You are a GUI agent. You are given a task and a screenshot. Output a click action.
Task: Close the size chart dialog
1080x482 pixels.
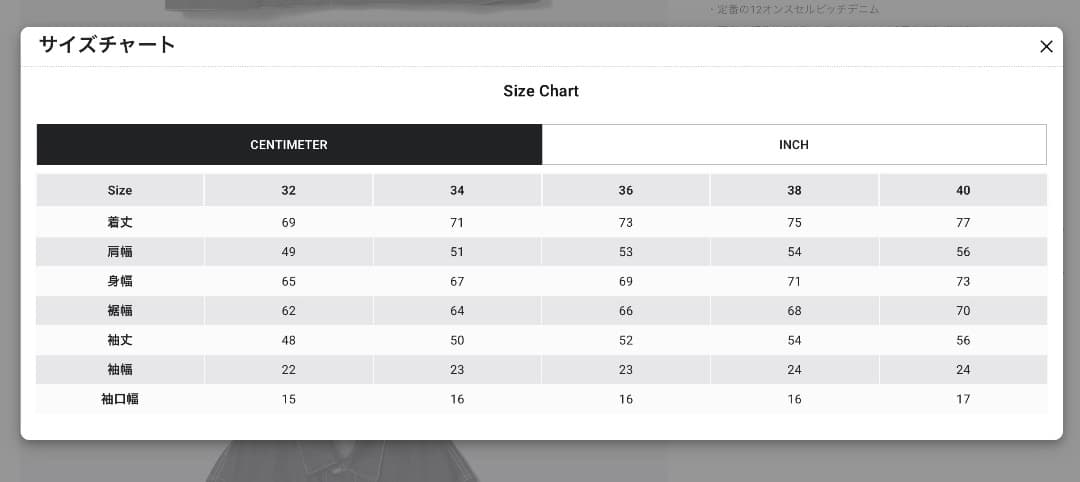1046,46
